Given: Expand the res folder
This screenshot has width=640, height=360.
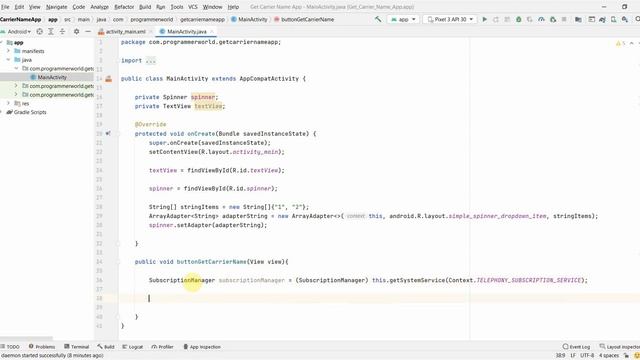Looking at the screenshot, I should pyautogui.click(x=8, y=103).
